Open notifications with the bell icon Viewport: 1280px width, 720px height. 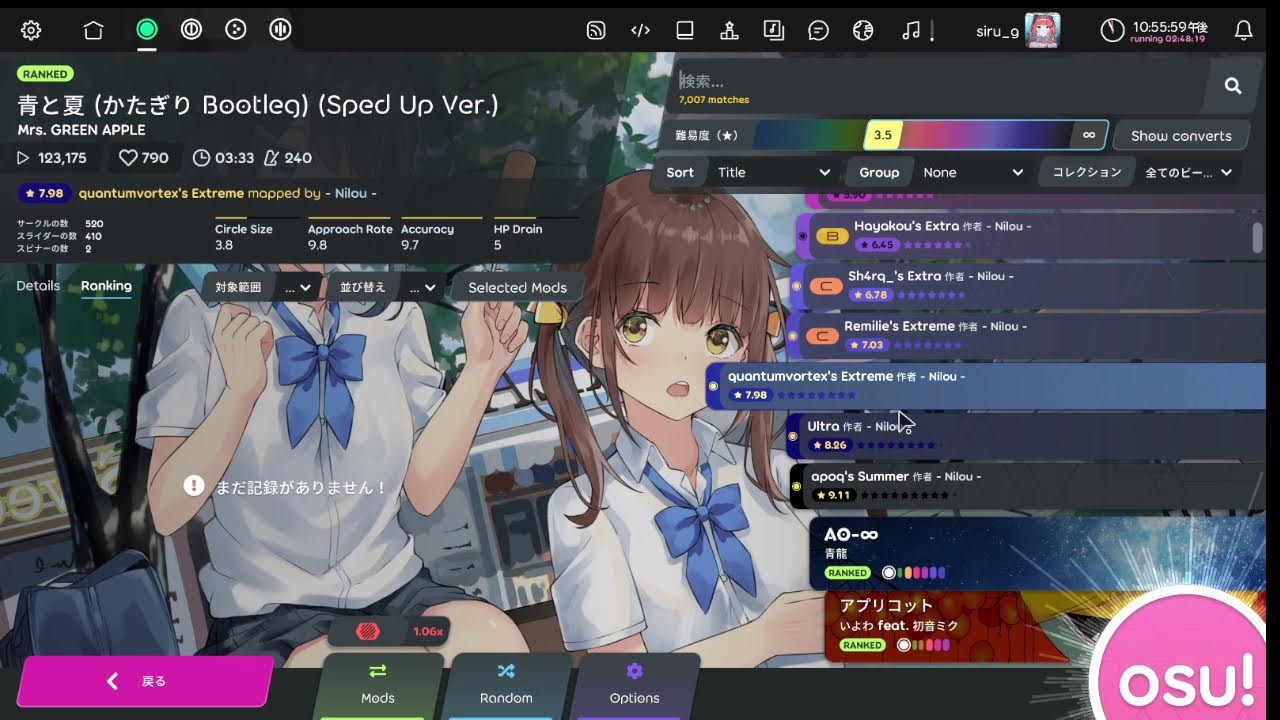[1244, 30]
